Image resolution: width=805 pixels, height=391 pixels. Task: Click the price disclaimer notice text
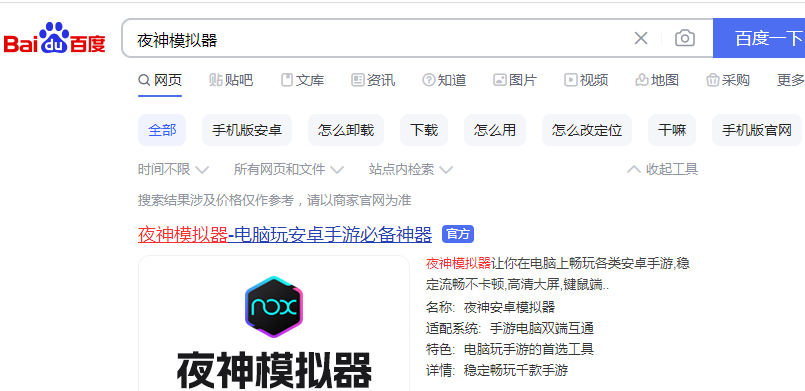[x=275, y=200]
